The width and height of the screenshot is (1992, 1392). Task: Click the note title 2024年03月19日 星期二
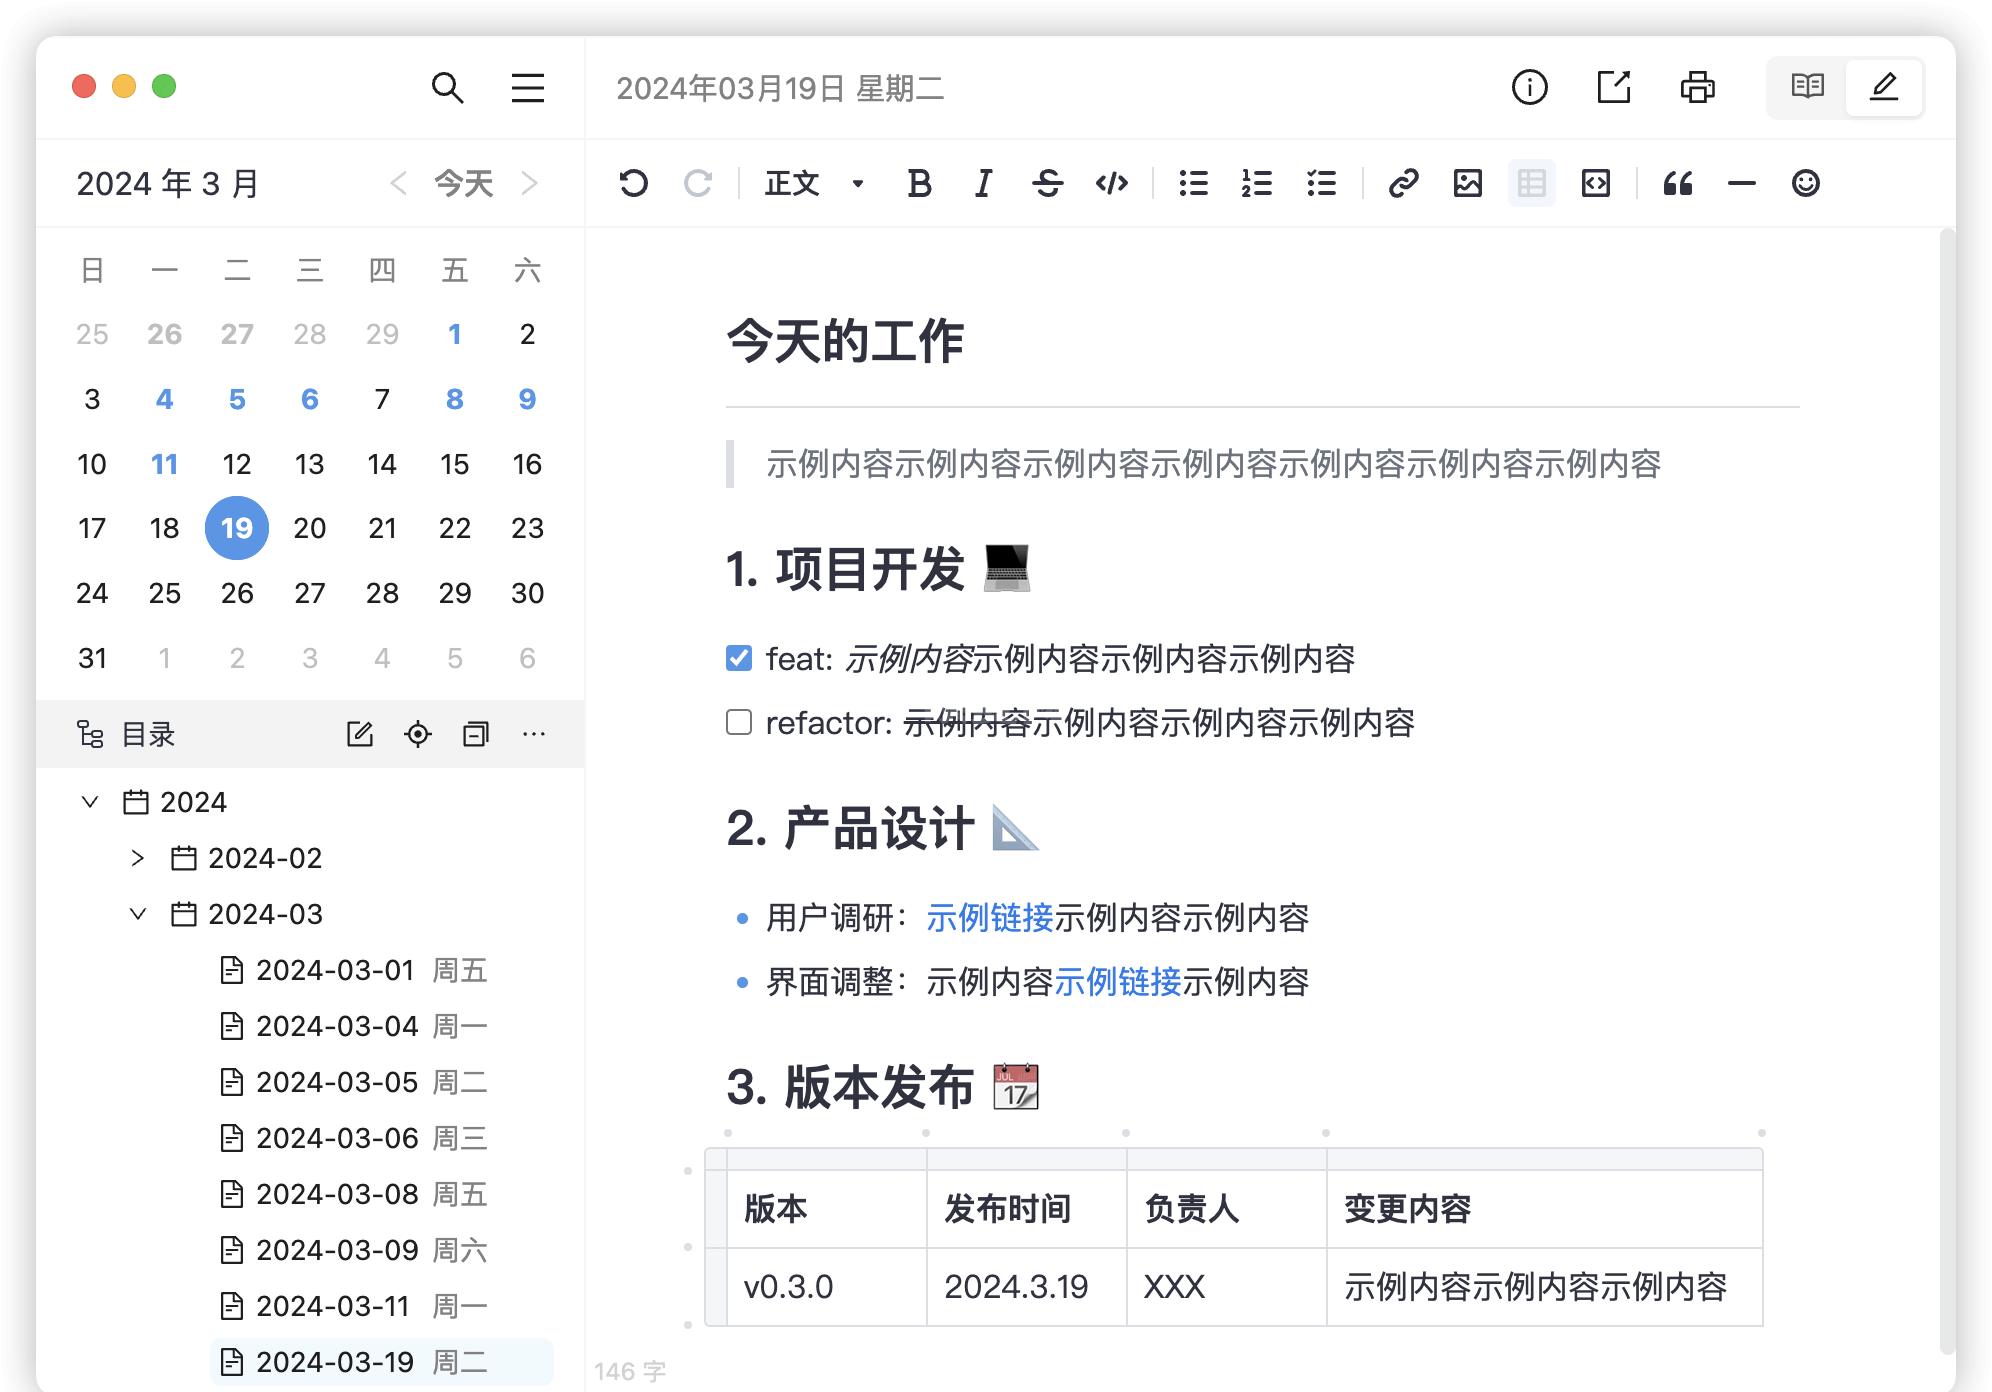pos(780,88)
